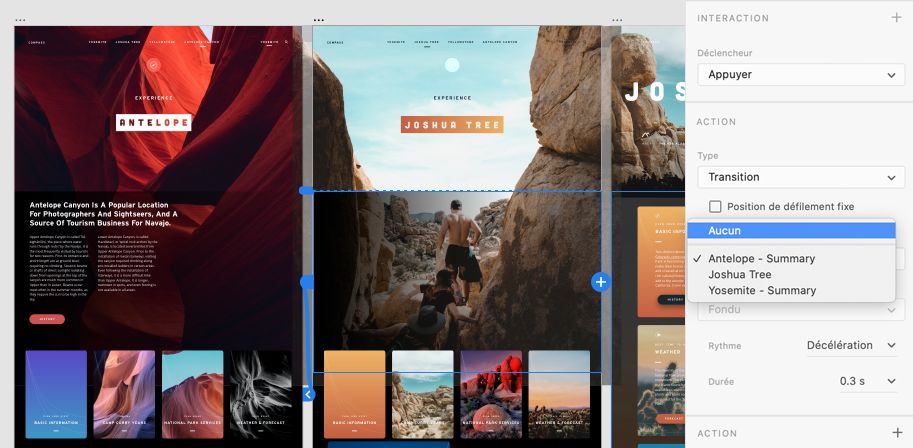This screenshot has height=448, width=913.
Task: Add another action with the bottom ACTION plus icon
Action: pos(897,433)
